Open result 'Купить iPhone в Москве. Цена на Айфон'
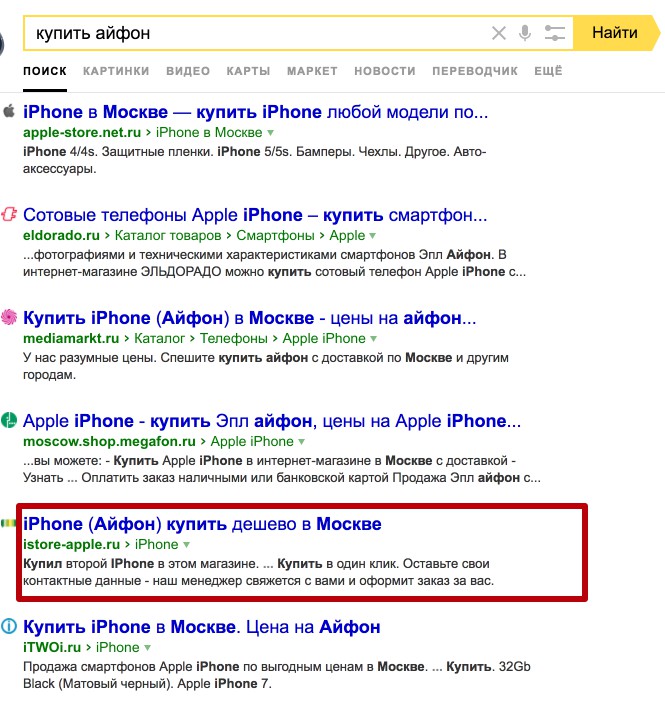 (202, 627)
